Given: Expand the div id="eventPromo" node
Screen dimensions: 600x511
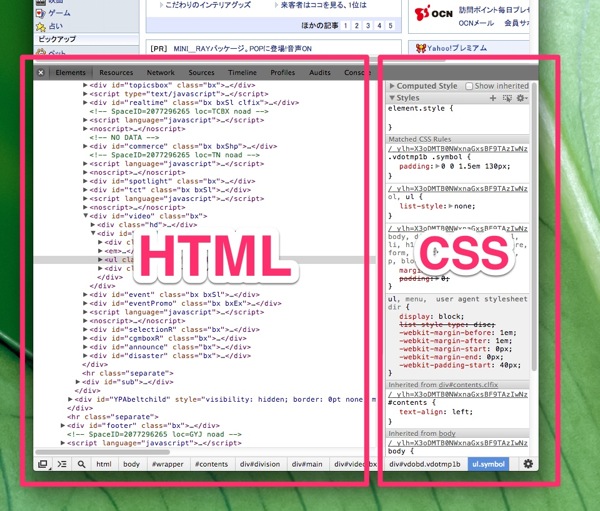Looking at the screenshot, I should (85, 303).
